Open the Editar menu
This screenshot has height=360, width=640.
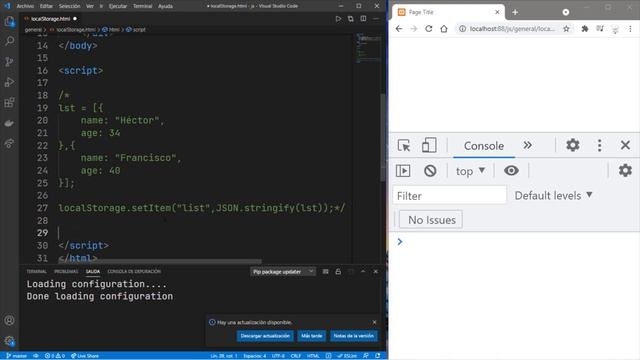tap(46, 6)
